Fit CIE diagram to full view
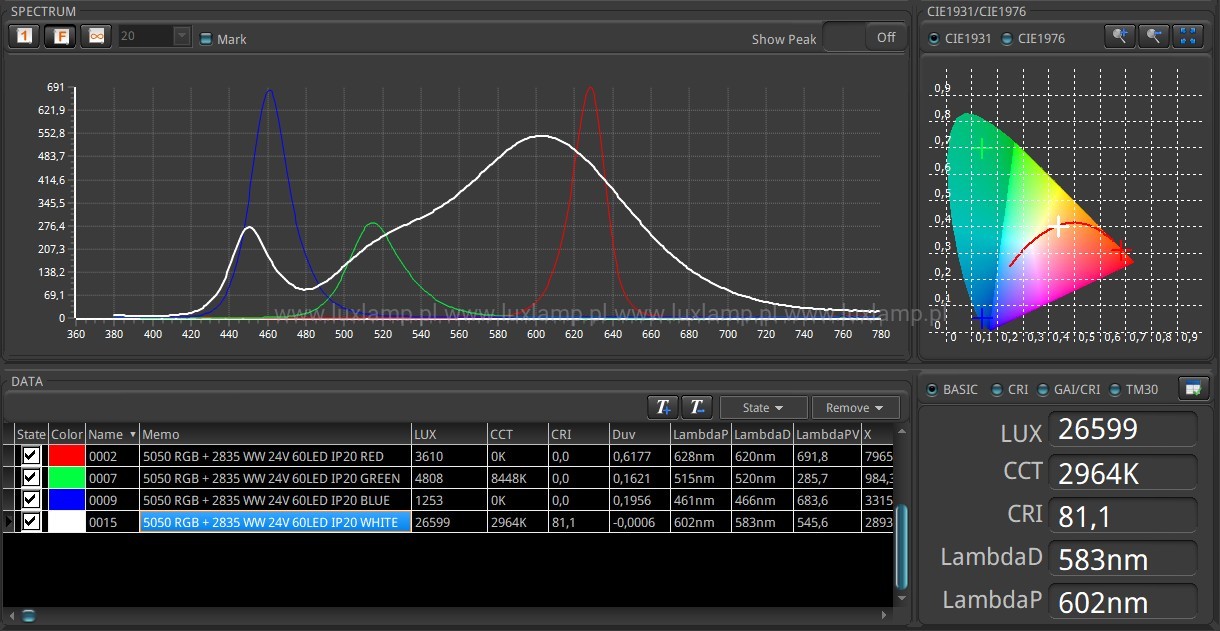The width and height of the screenshot is (1220, 631). tap(1188, 37)
